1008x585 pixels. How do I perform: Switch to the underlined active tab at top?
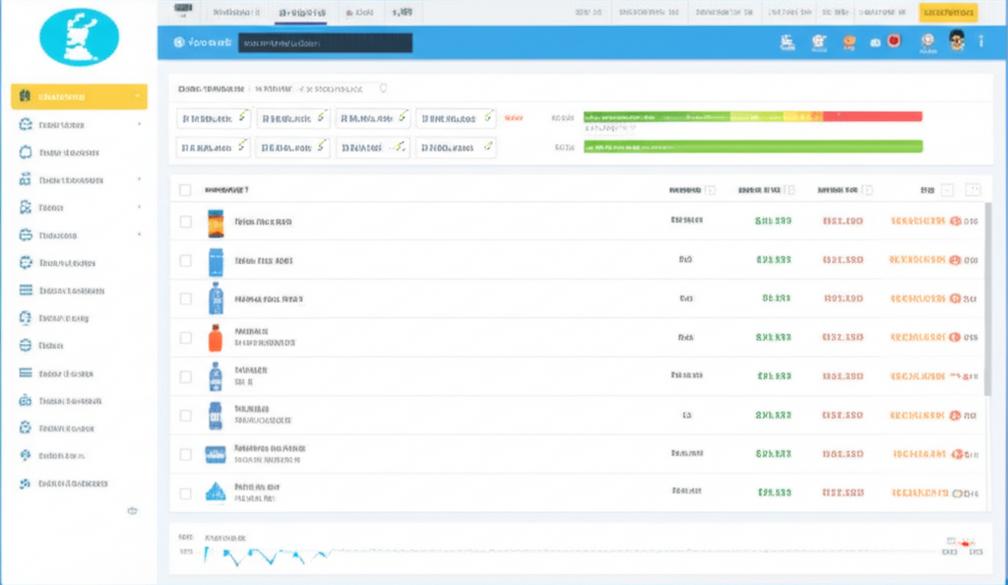(301, 12)
